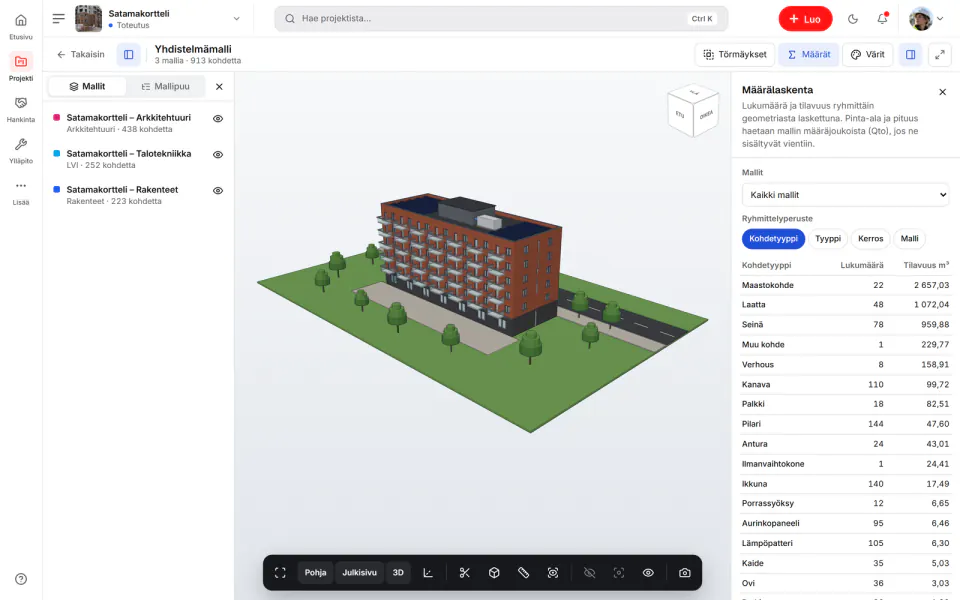Click the Satamakortteli project thumbnail
This screenshot has width=960, height=600.
tap(88, 19)
